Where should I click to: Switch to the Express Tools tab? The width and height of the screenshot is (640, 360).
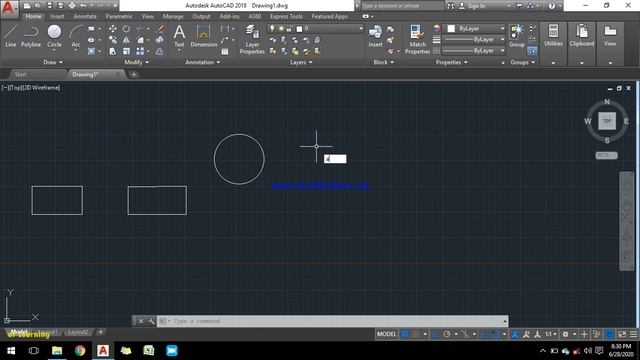point(286,16)
